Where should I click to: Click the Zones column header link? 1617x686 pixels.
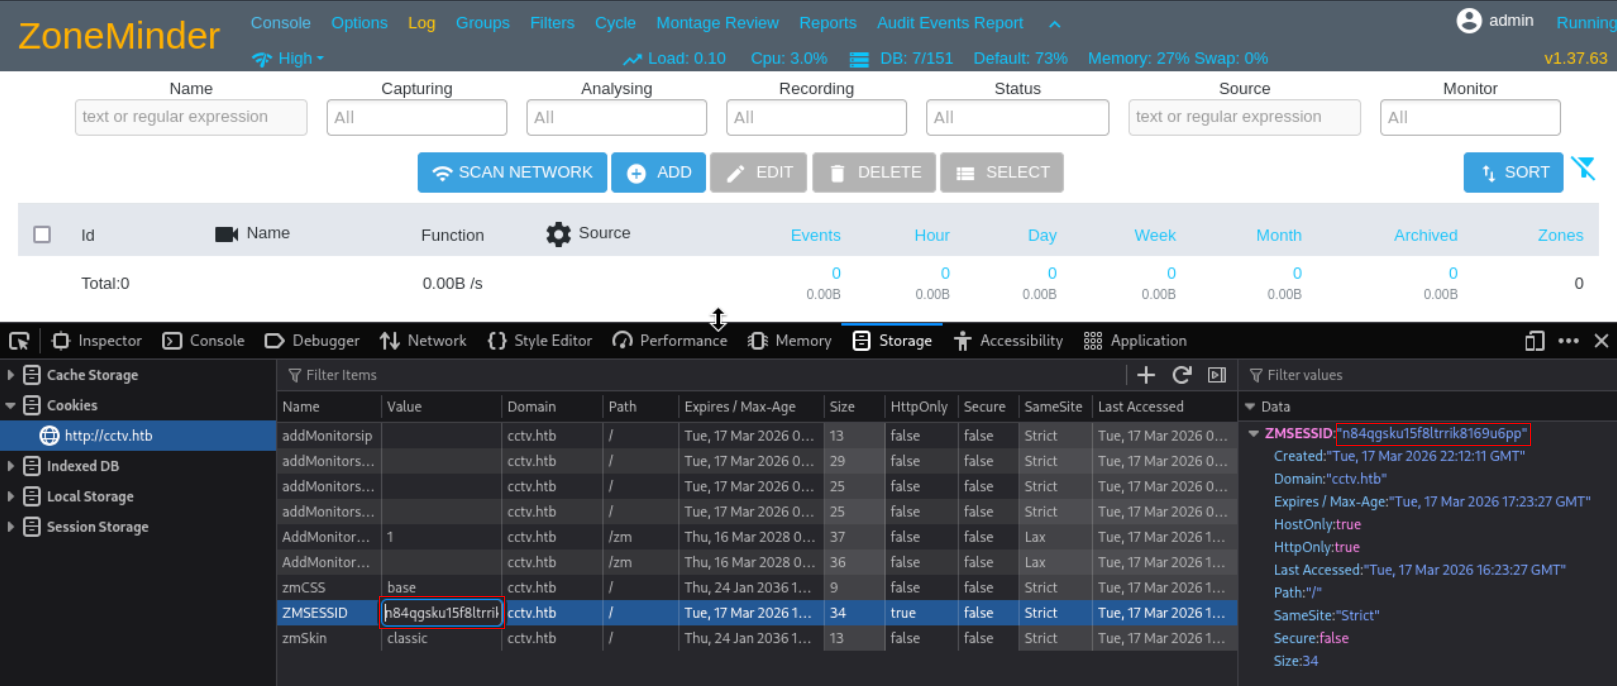1560,235
